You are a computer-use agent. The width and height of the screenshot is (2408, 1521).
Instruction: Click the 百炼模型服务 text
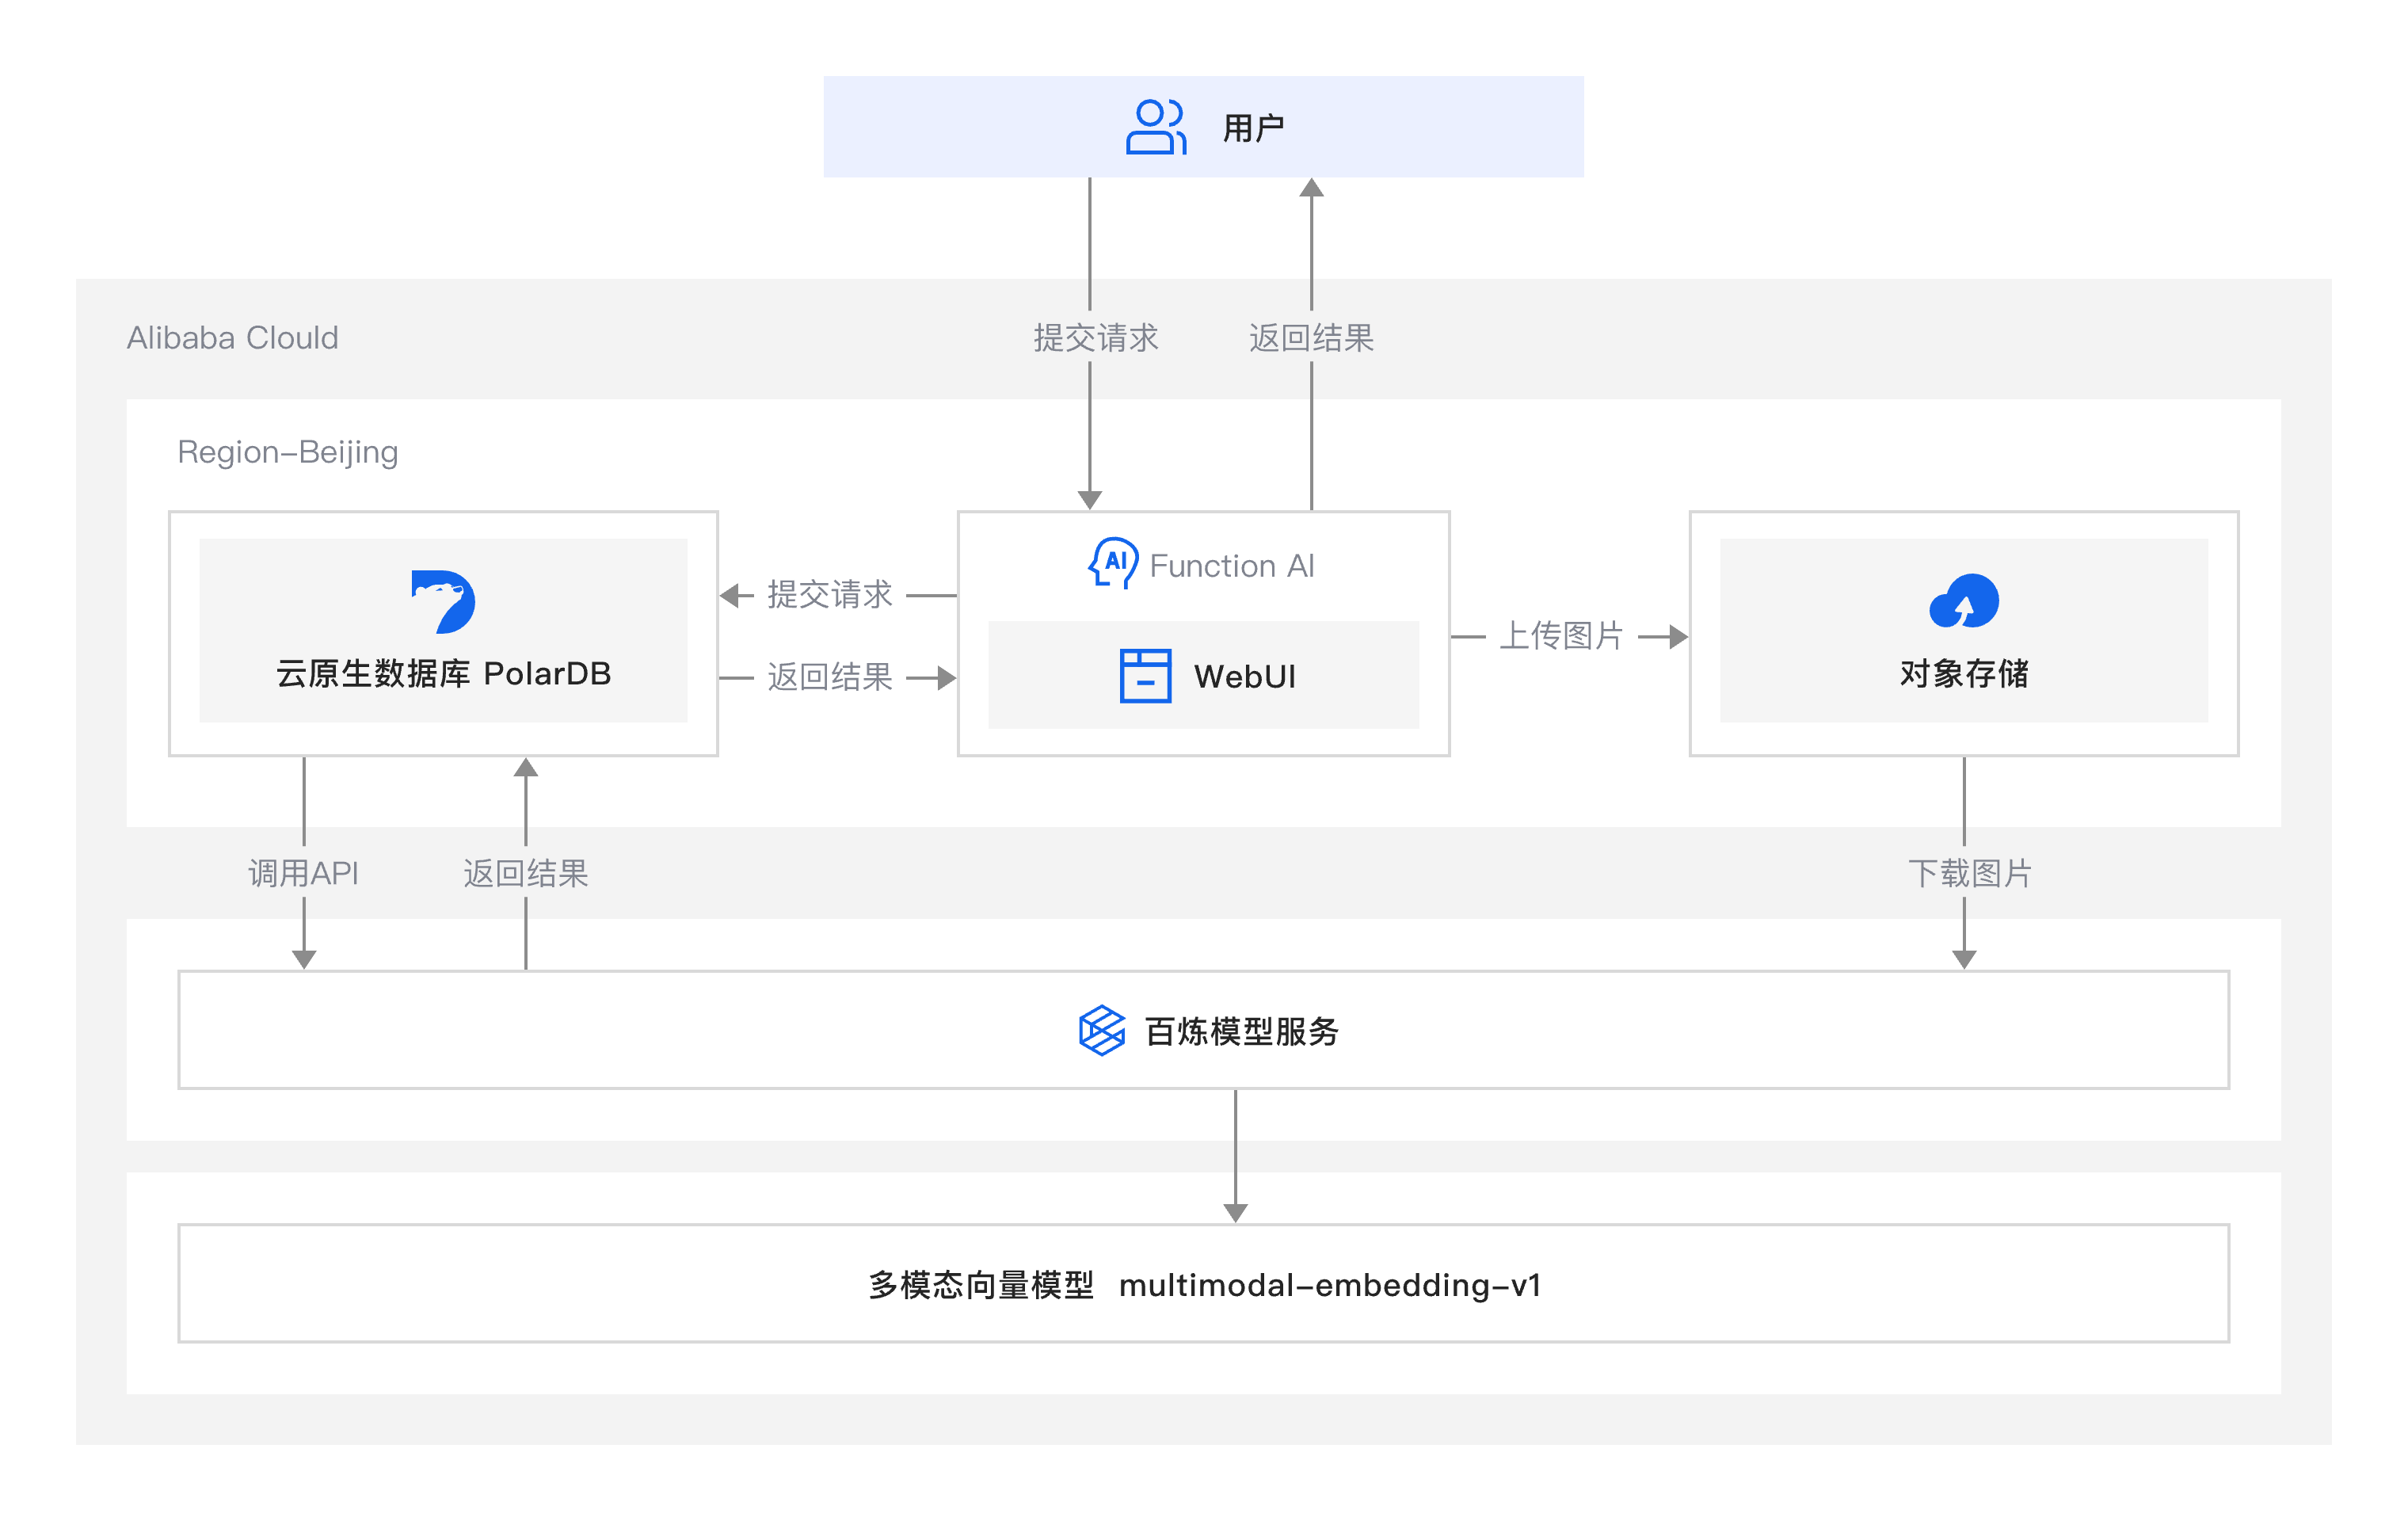1241,1031
